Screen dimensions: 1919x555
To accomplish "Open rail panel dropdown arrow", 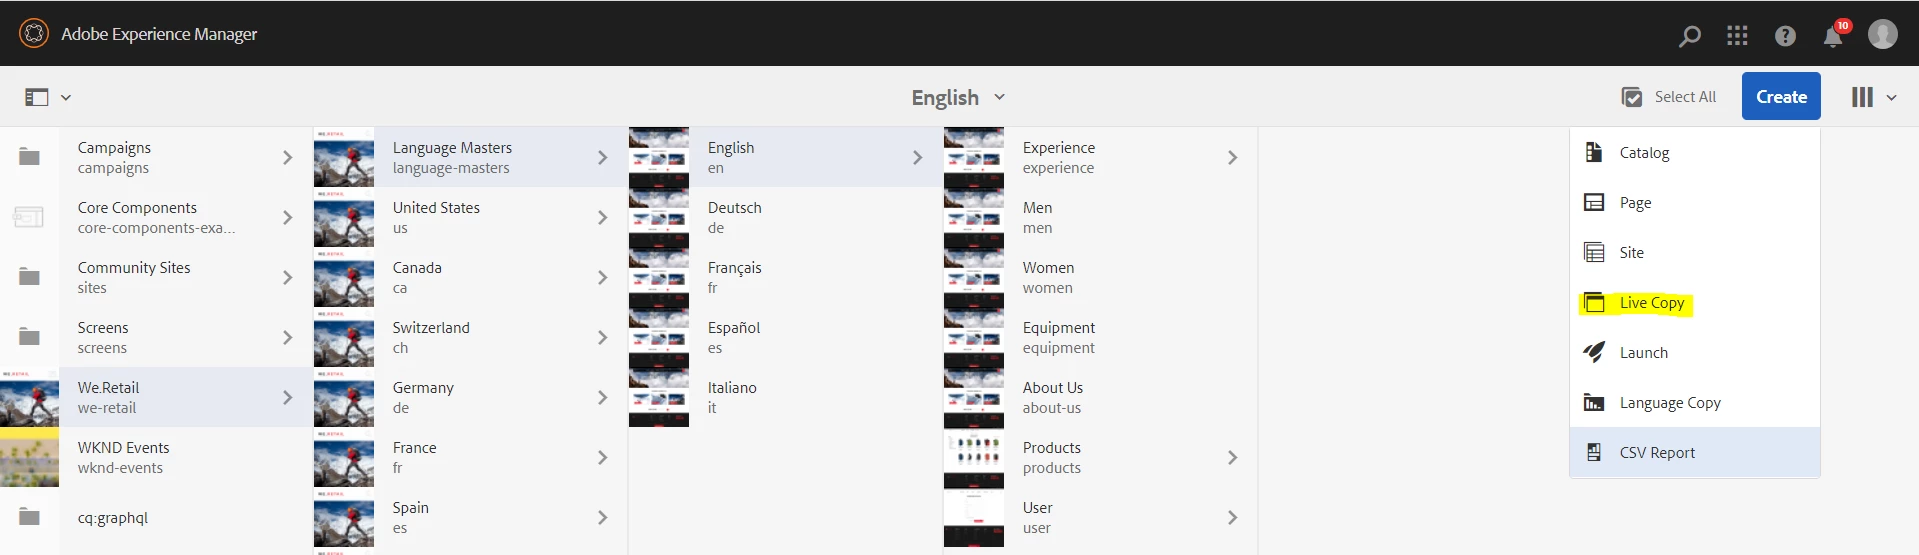I will 66,97.
